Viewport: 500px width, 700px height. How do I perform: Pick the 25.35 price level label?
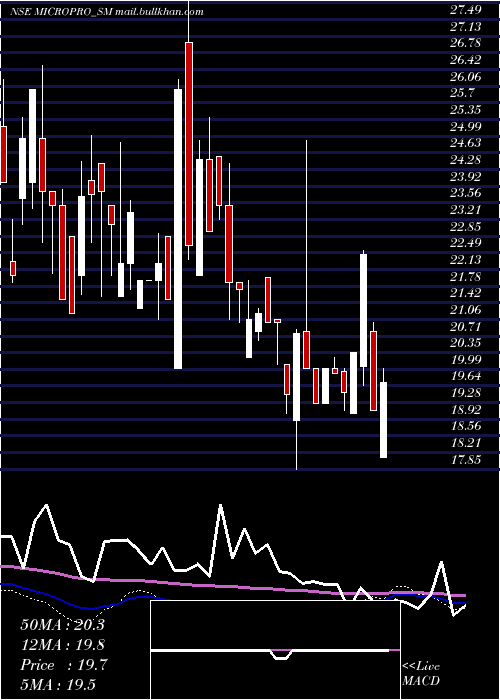click(x=465, y=110)
